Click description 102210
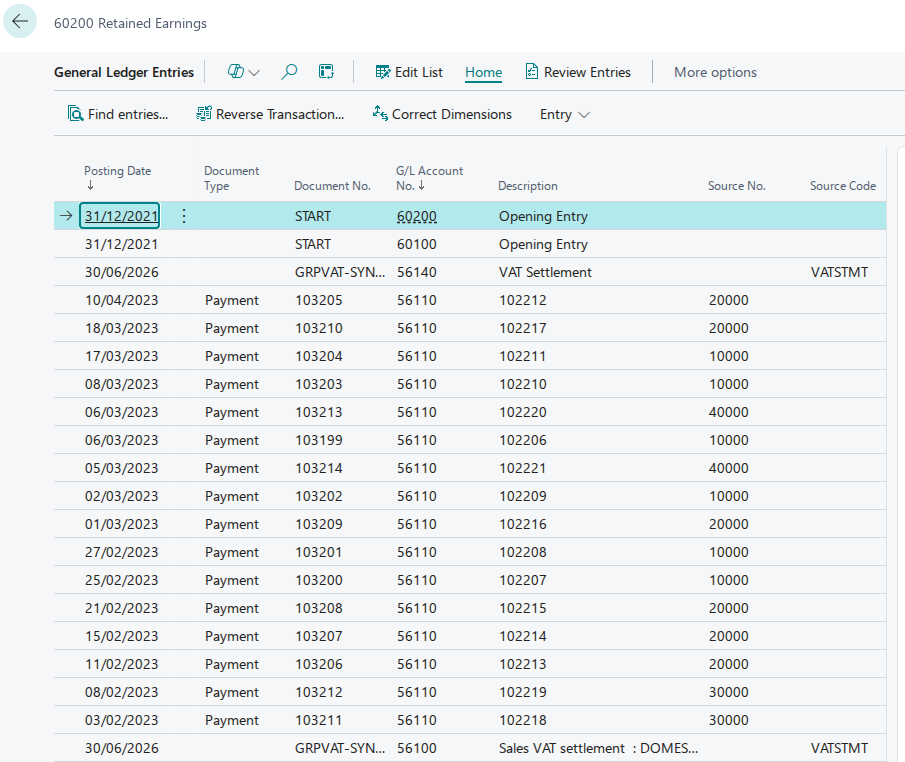This screenshot has width=905, height=762. tap(522, 384)
